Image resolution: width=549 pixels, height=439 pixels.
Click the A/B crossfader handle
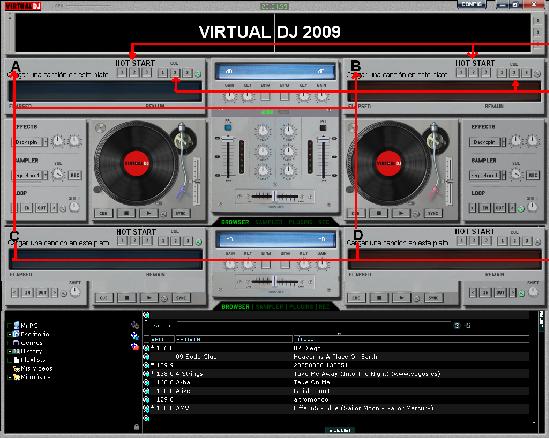coord(275,196)
